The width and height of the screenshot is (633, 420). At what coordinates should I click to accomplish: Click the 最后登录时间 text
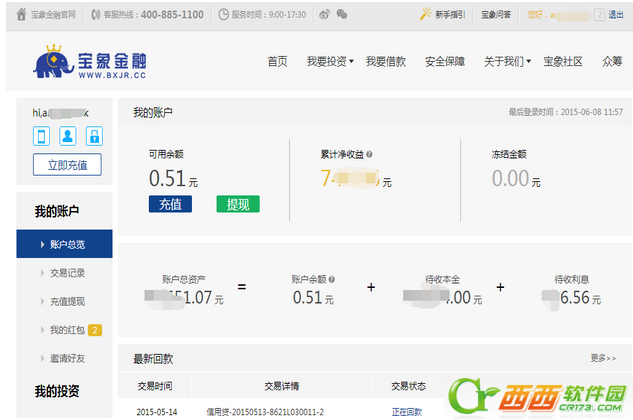click(x=566, y=112)
